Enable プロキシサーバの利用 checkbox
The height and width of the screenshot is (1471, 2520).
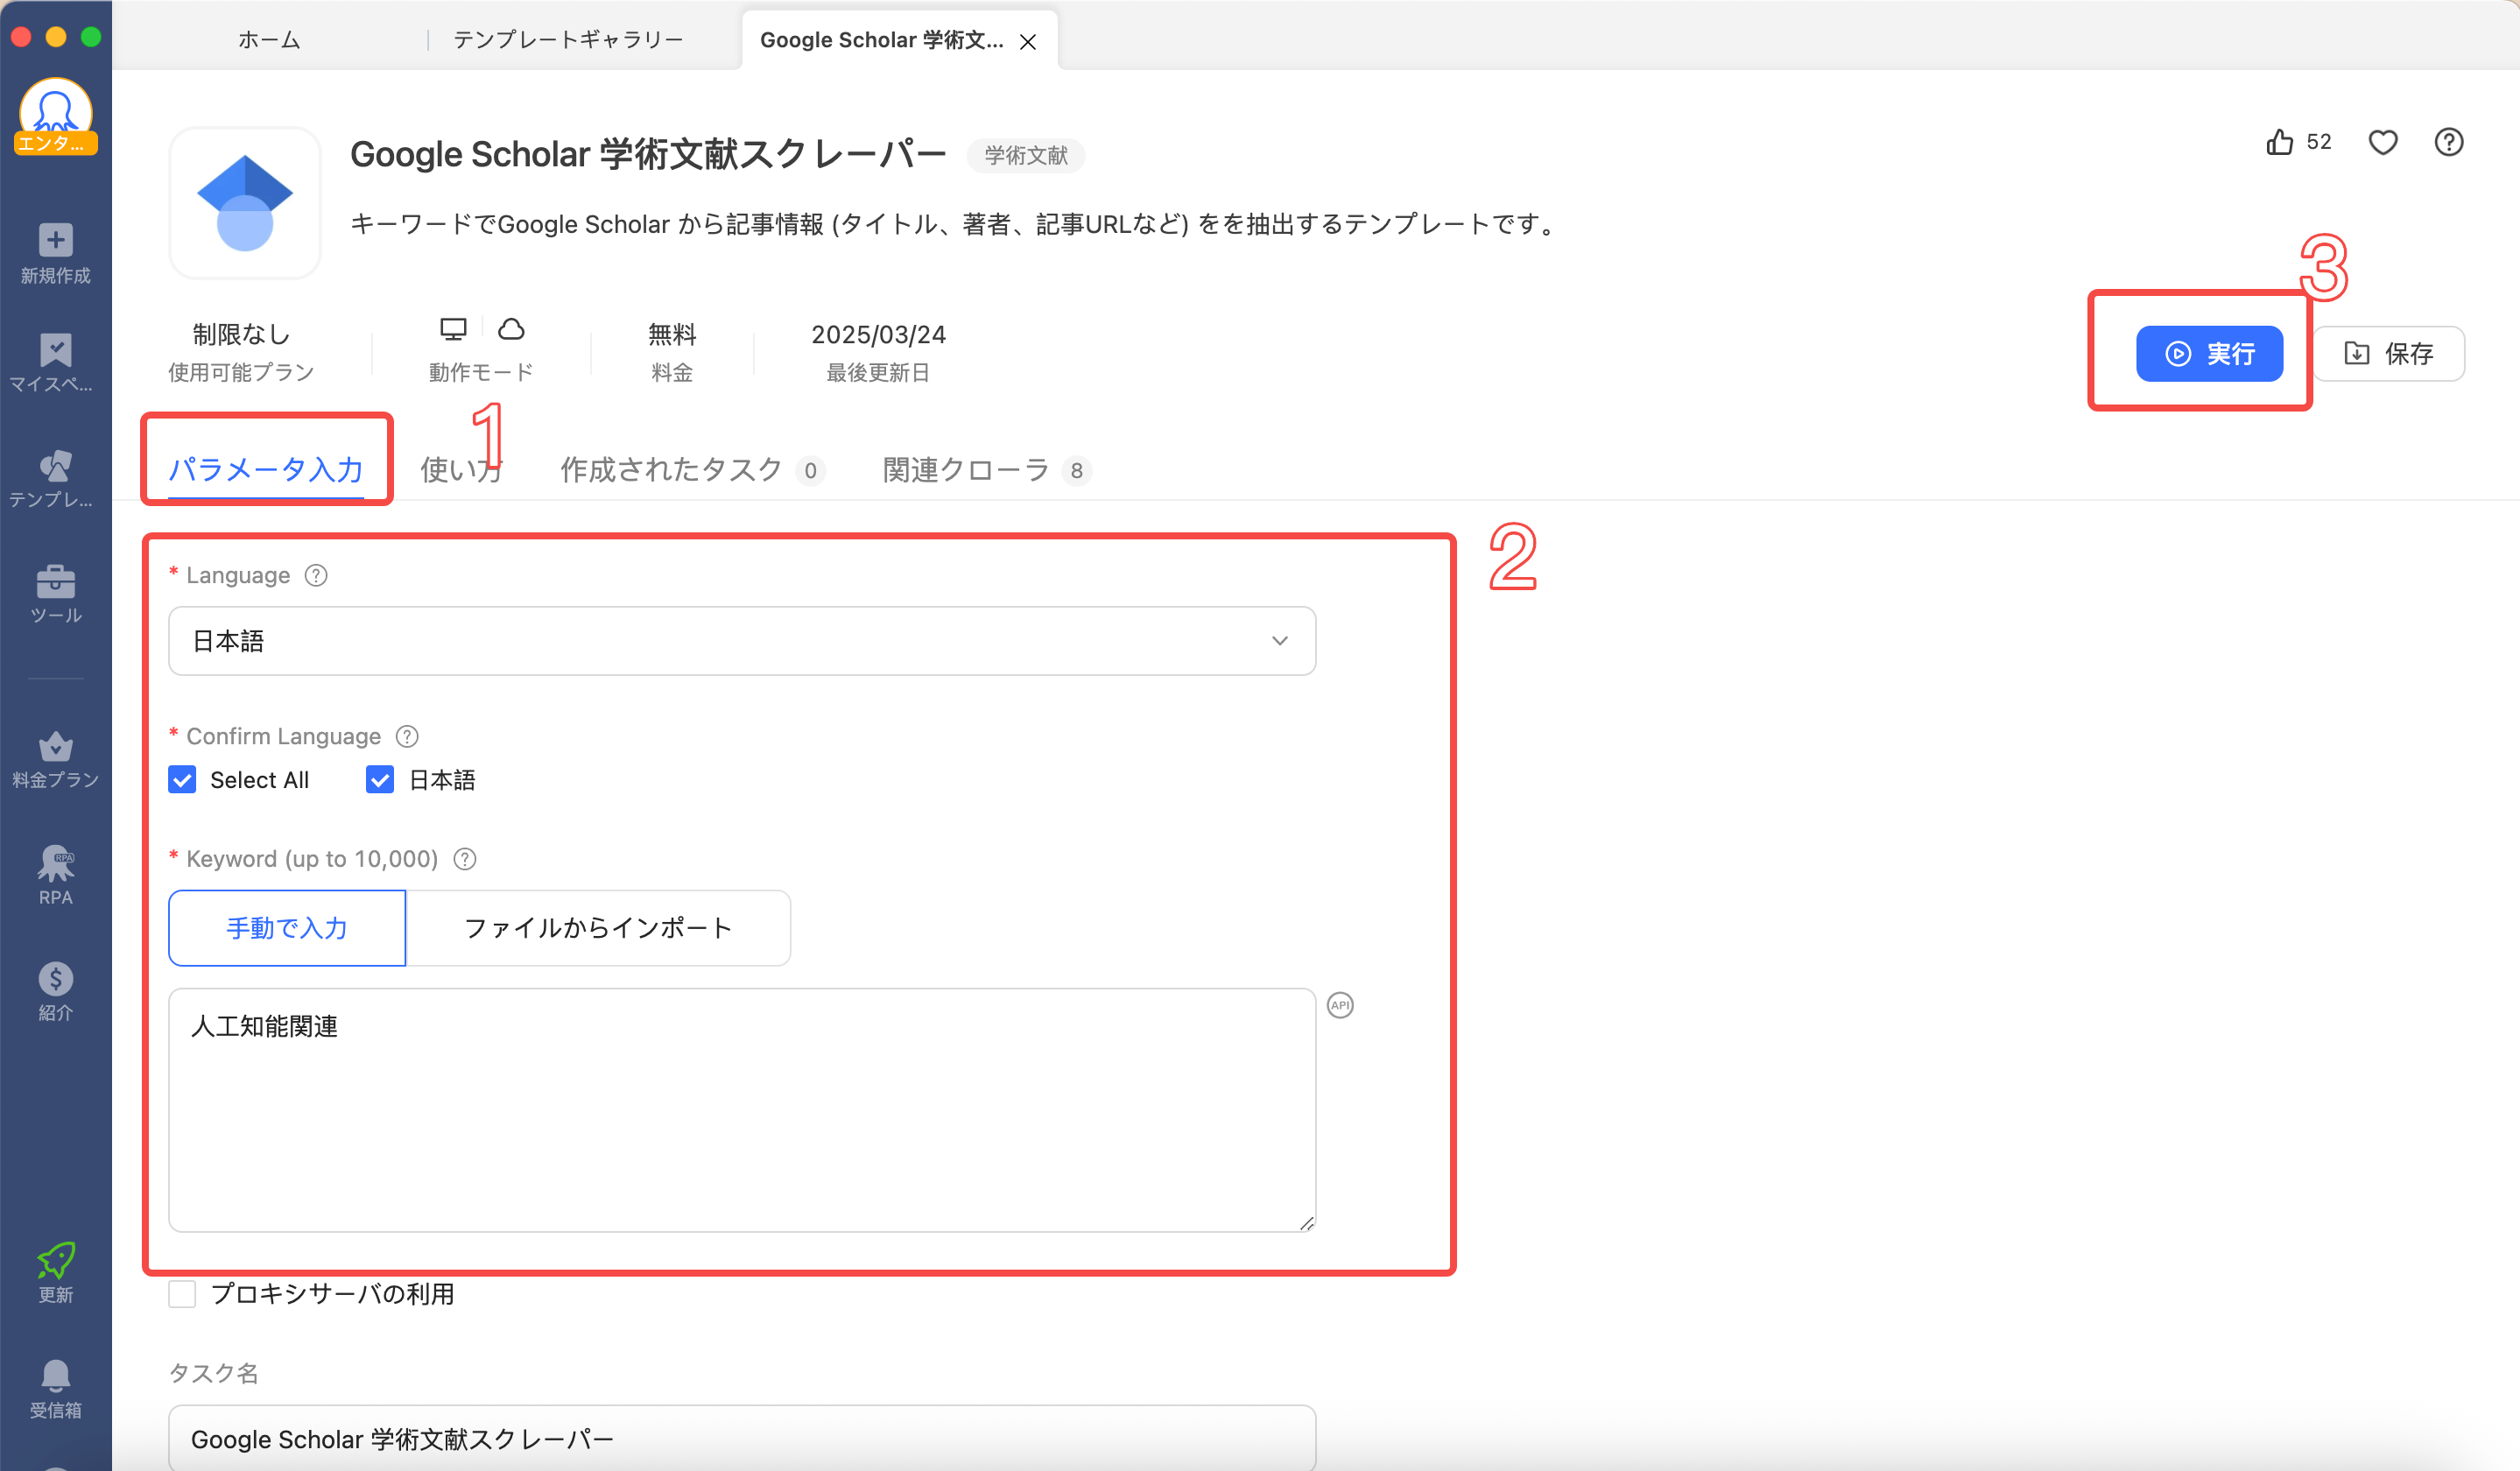(x=182, y=1294)
